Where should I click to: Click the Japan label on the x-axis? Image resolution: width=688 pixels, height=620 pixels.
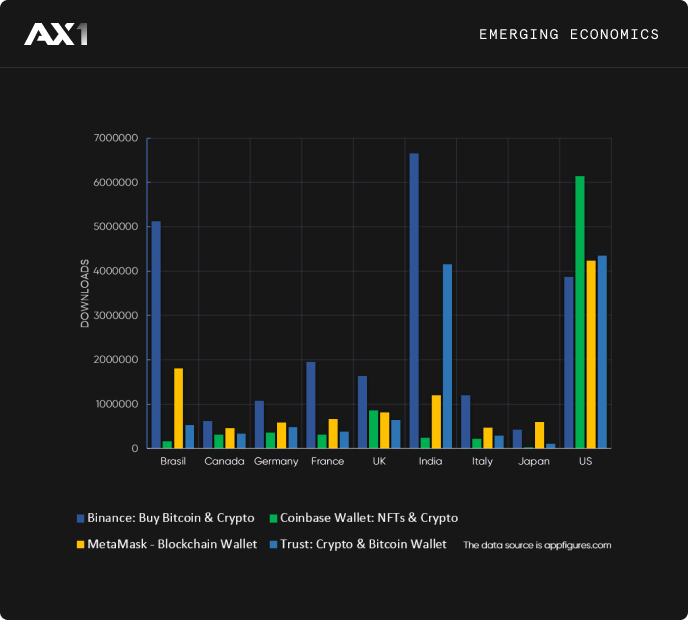[534, 462]
